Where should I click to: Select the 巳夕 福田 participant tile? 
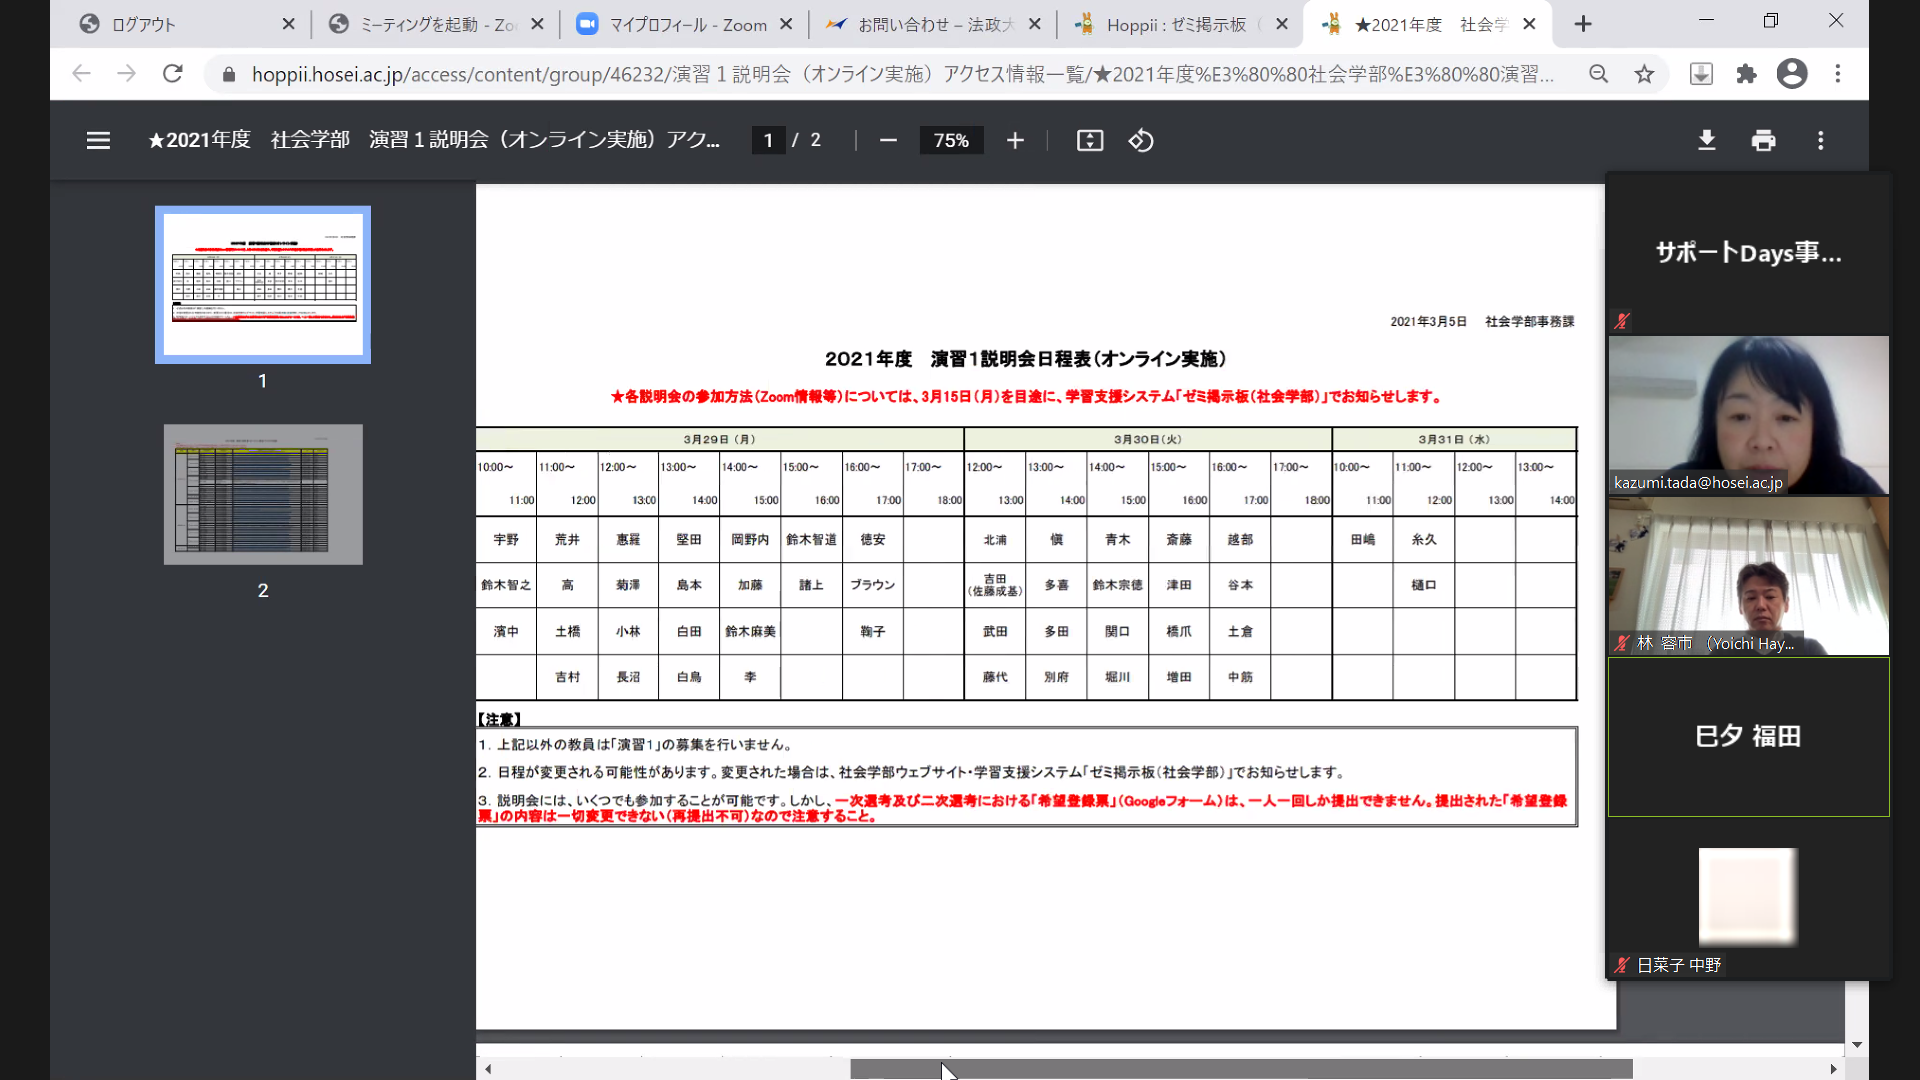(x=1748, y=737)
